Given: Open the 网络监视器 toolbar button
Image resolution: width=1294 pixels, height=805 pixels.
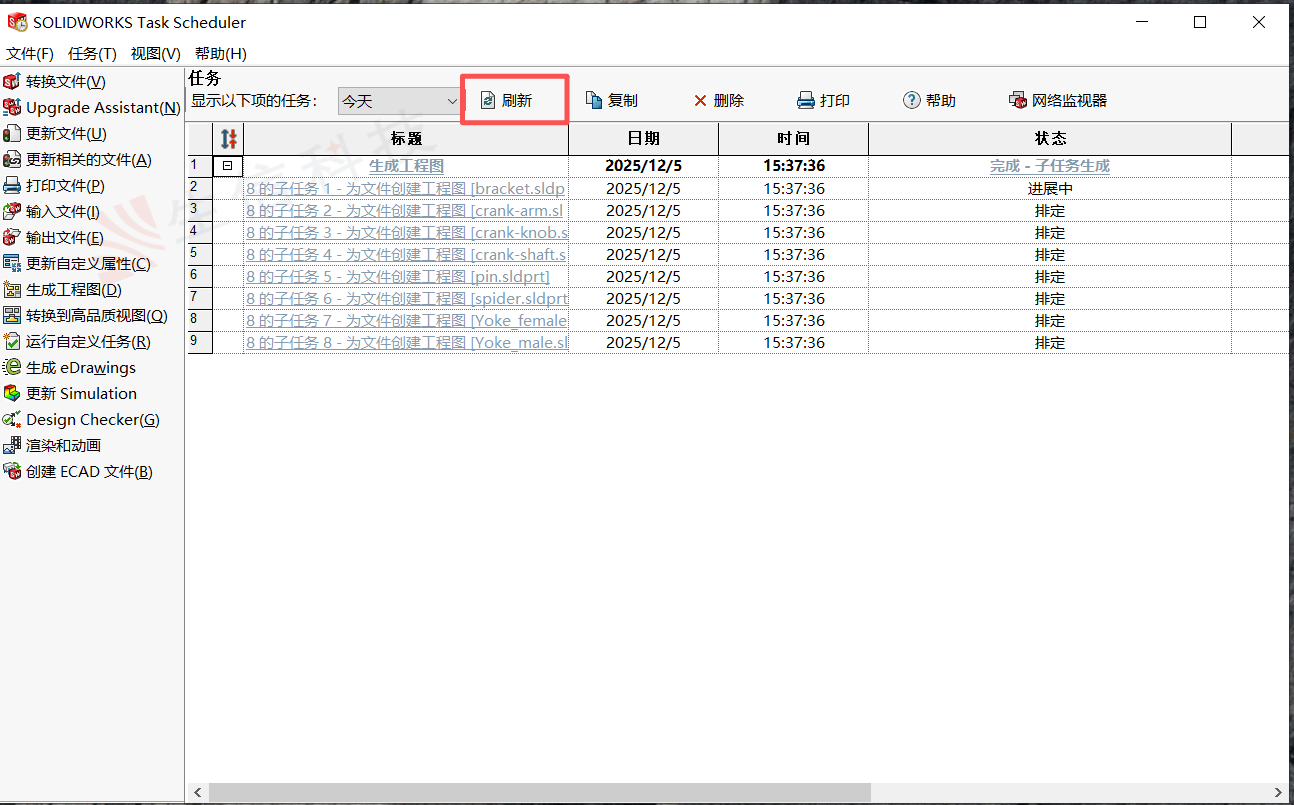Looking at the screenshot, I should pyautogui.click(x=1058, y=100).
